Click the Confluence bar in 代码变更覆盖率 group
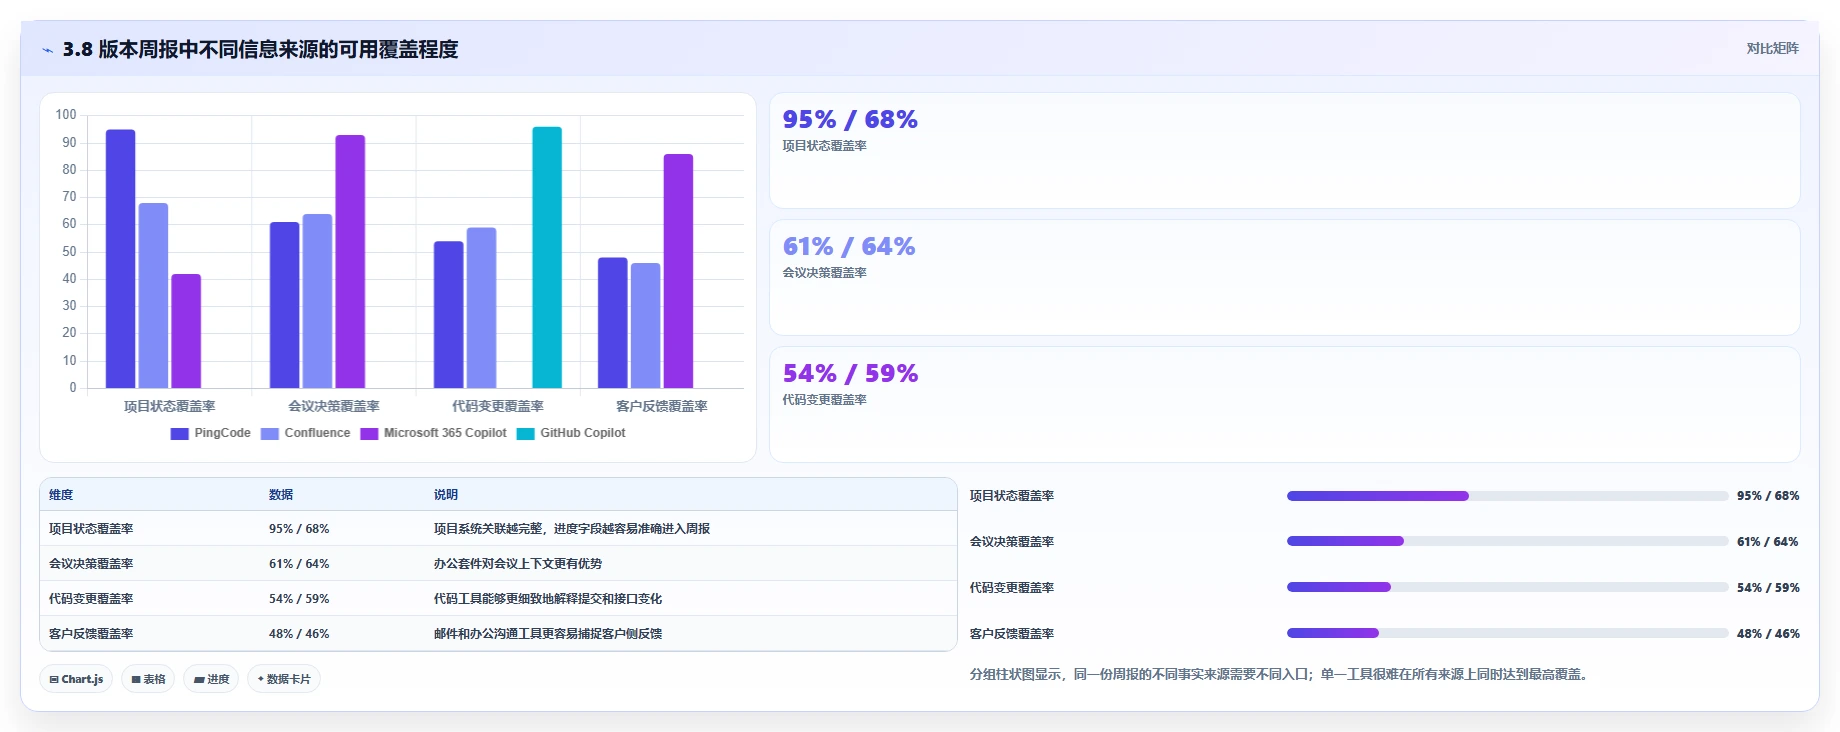The width and height of the screenshot is (1840, 732). (x=481, y=308)
